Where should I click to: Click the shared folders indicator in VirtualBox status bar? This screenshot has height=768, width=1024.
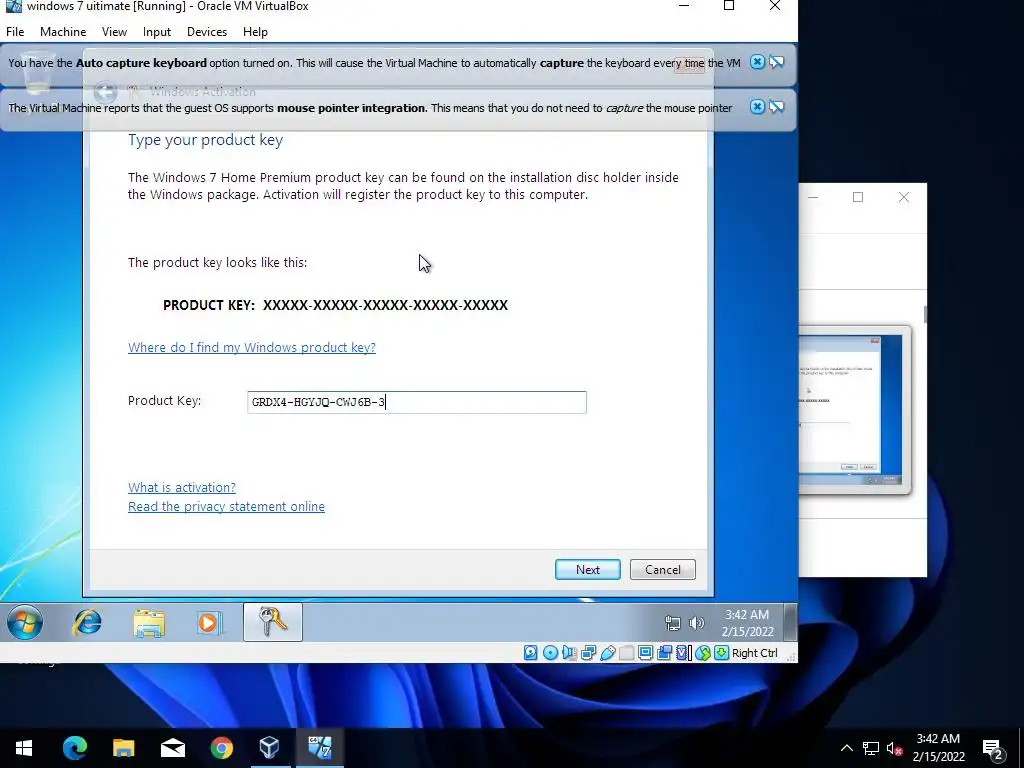coord(626,652)
